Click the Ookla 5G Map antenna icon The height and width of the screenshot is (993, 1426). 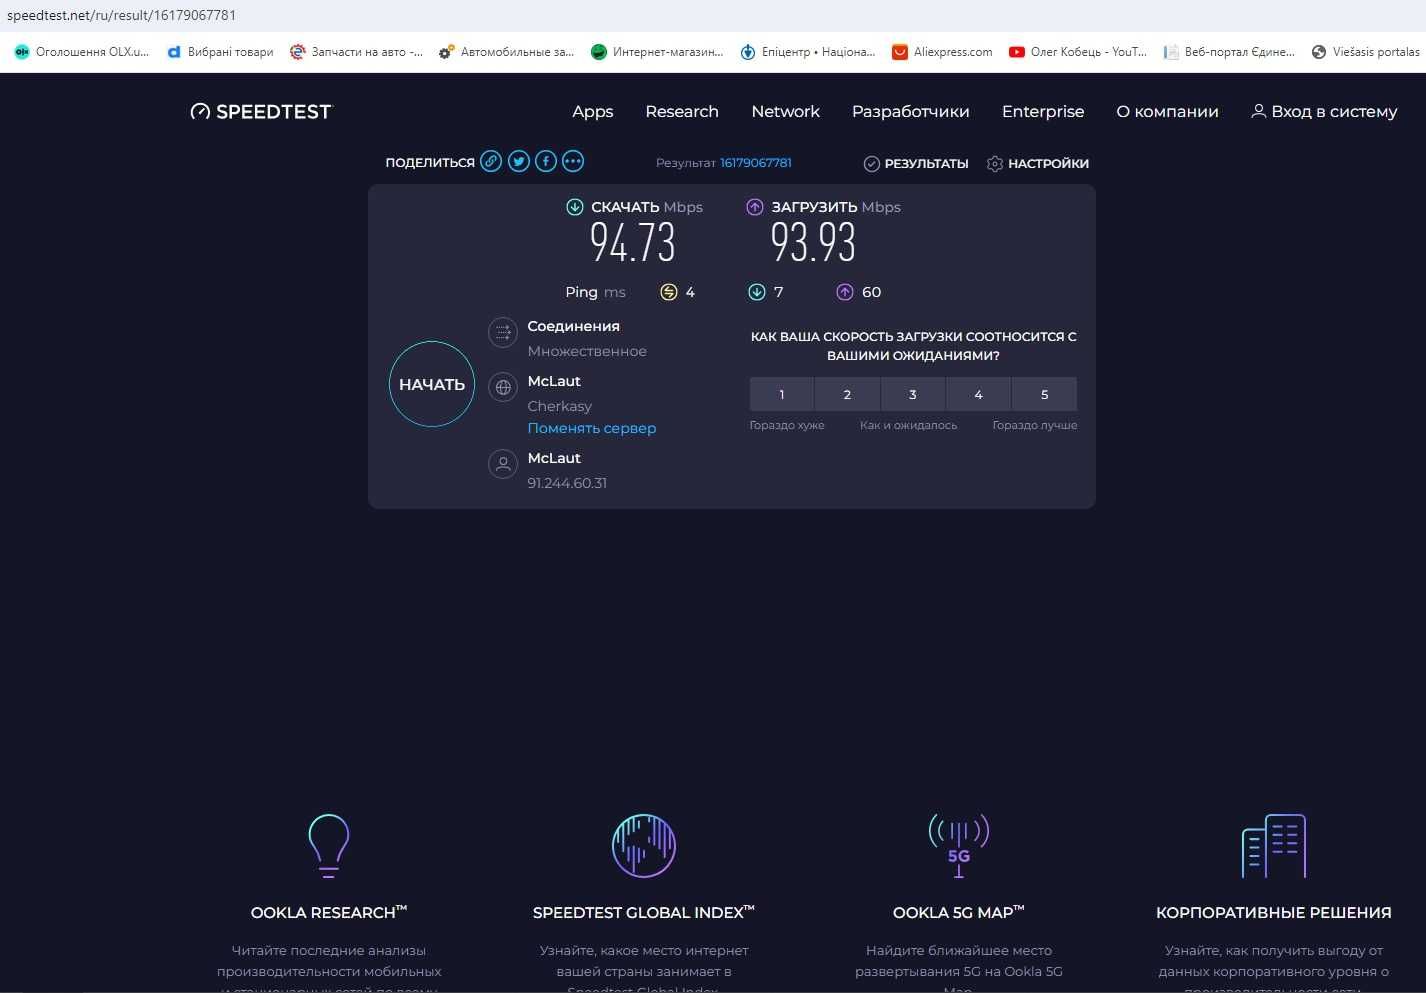pos(959,846)
